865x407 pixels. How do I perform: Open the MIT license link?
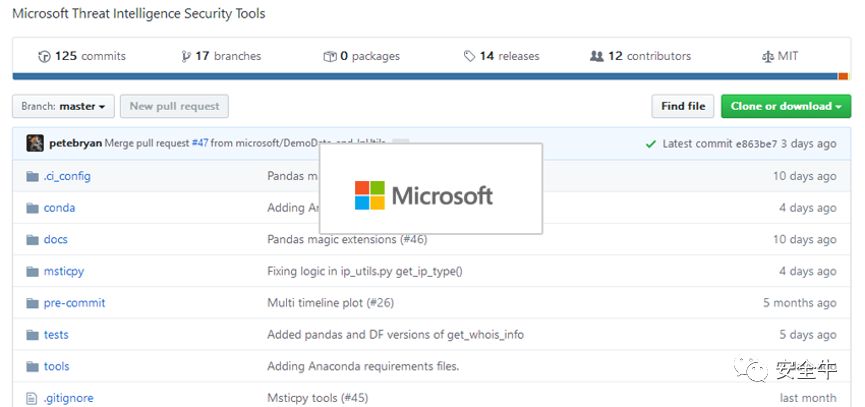(779, 56)
